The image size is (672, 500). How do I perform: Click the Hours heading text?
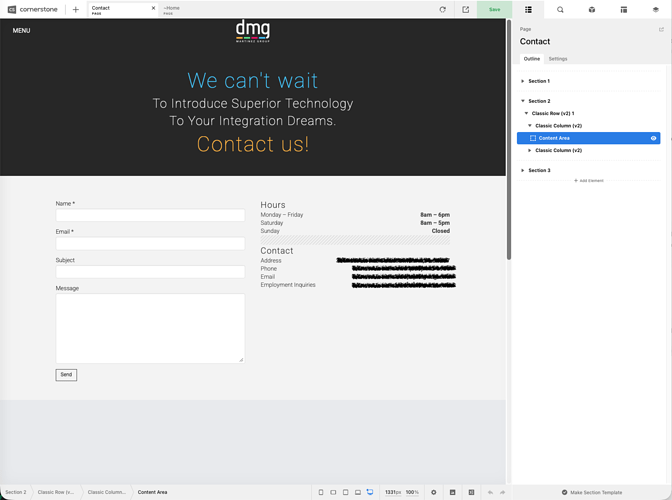click(273, 205)
